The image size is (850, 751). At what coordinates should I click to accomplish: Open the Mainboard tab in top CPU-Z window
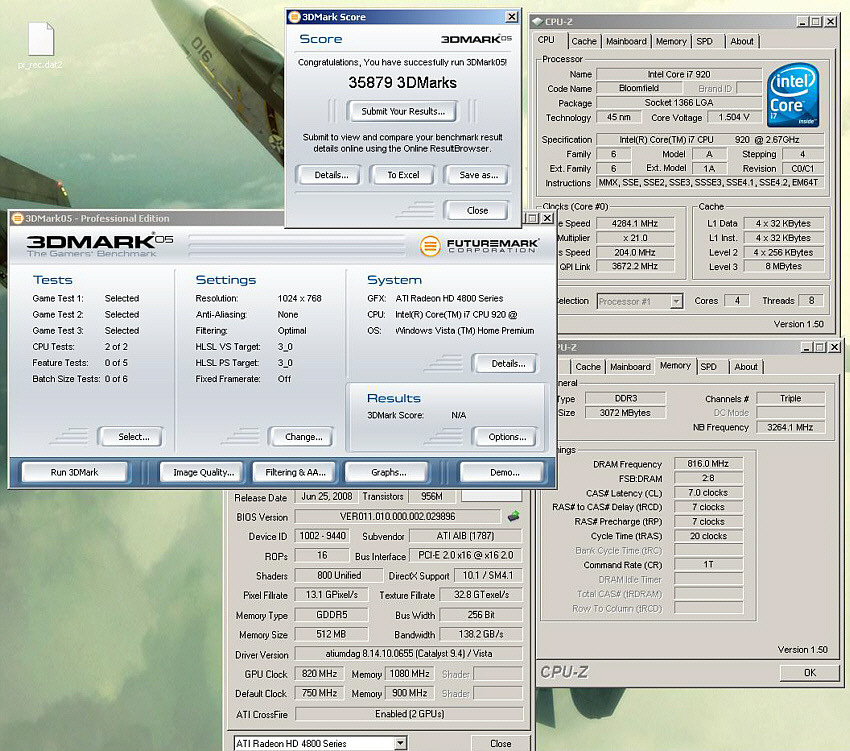pyautogui.click(x=626, y=41)
